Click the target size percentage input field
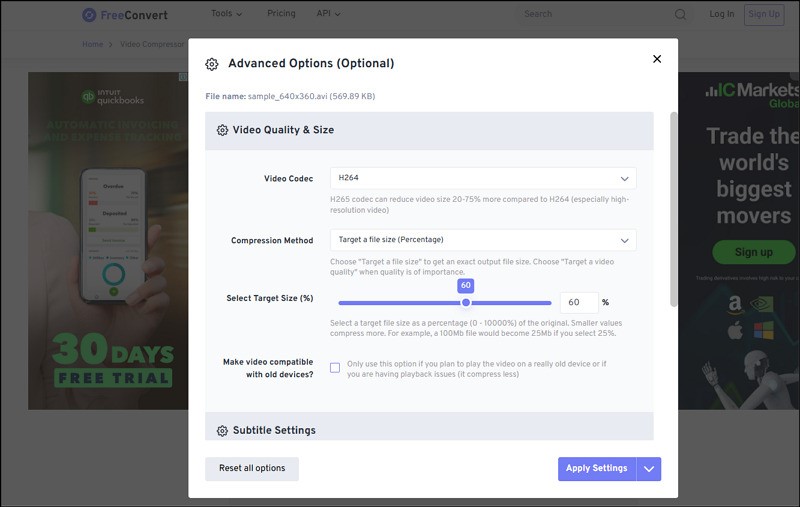The image size is (800, 507). pyautogui.click(x=579, y=302)
